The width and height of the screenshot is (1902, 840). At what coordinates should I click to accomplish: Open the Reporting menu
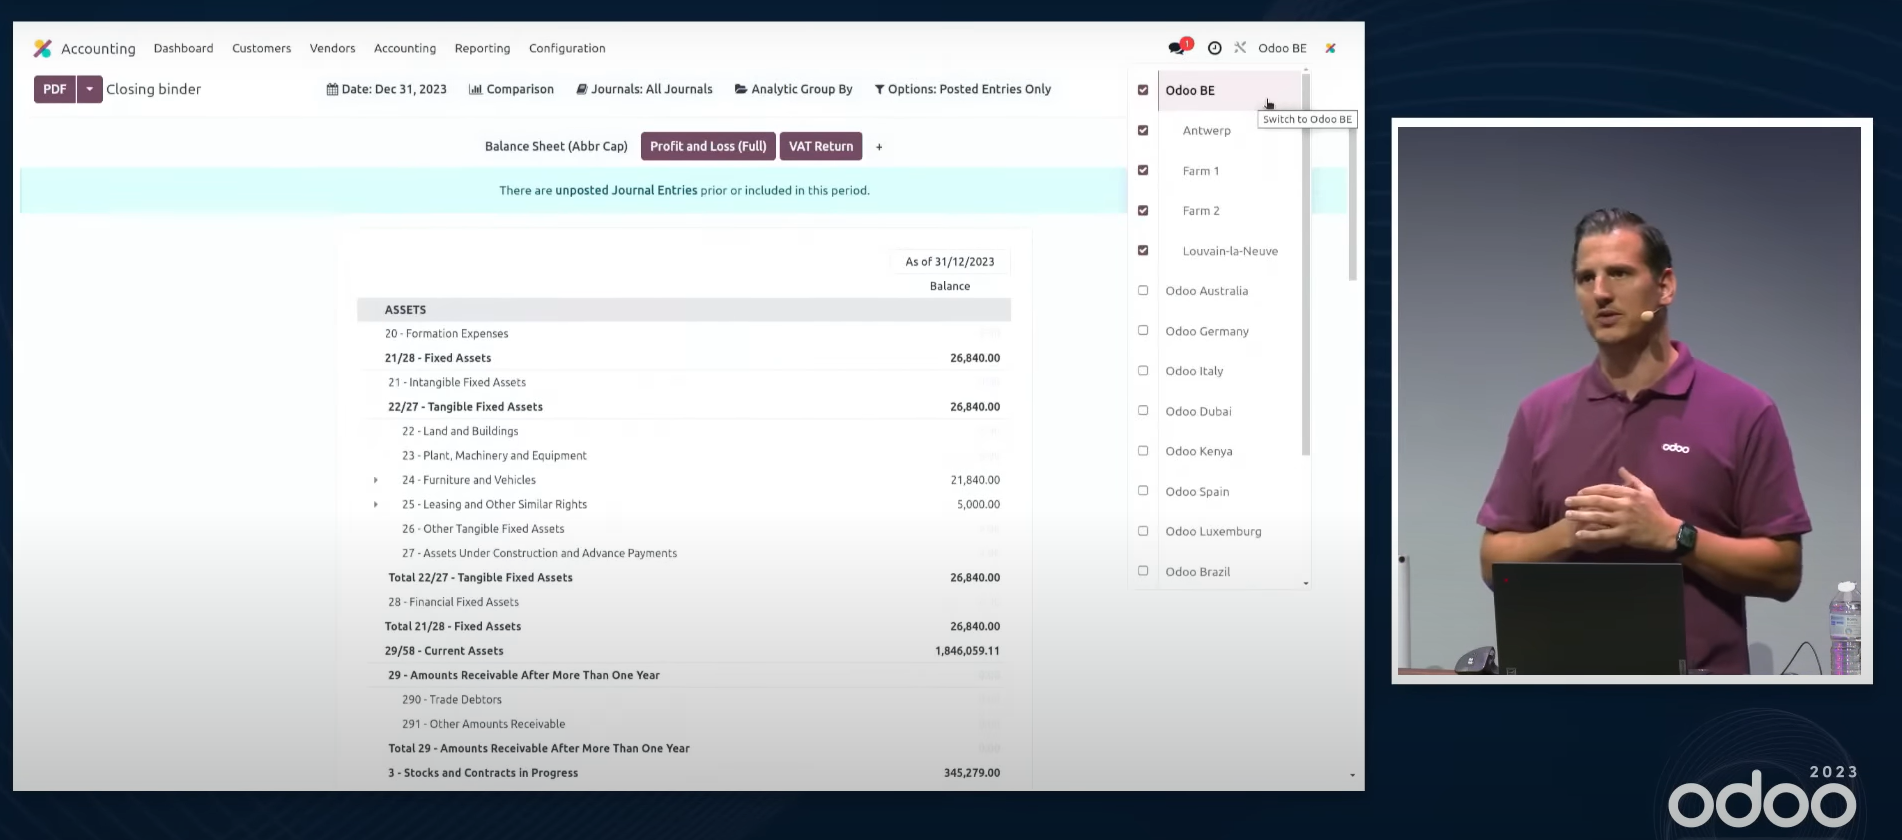[482, 48]
